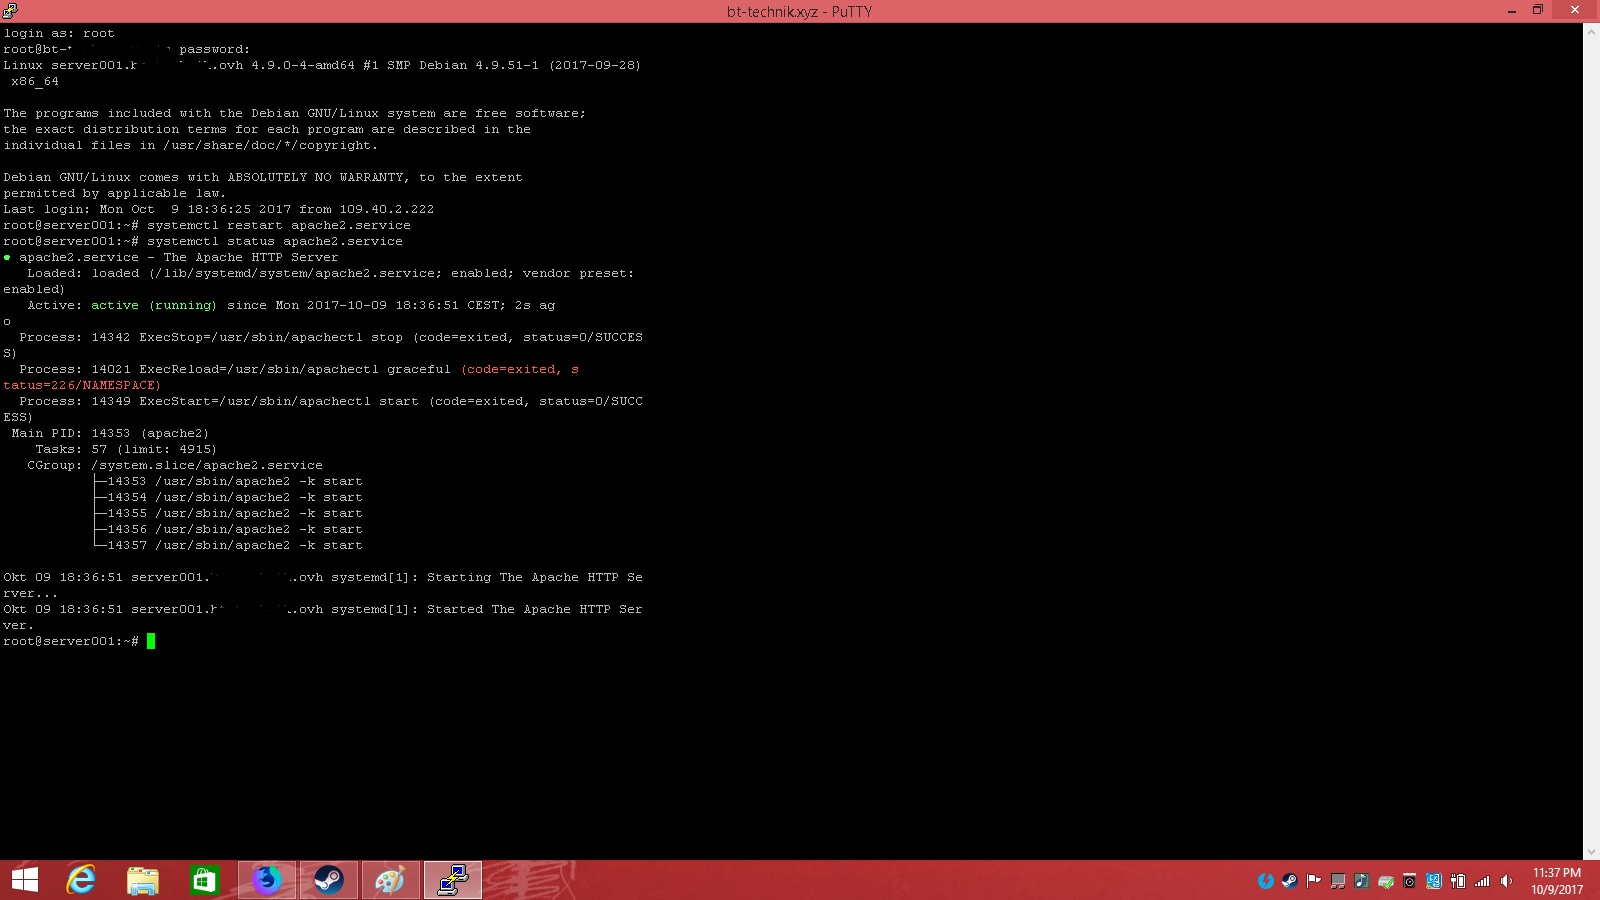
Task: Switch to the Firefox taskbar window
Action: (267, 880)
